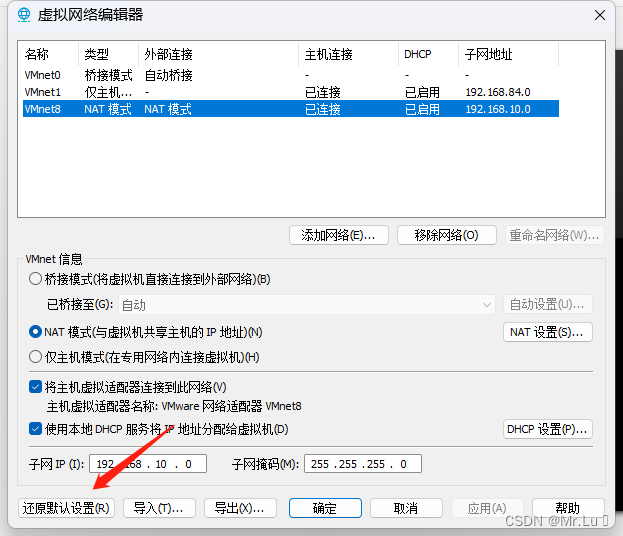The height and width of the screenshot is (536, 623).
Task: Toggle 将主机虚拟适配器连接到此网络 checkbox
Action: pyautogui.click(x=35, y=387)
